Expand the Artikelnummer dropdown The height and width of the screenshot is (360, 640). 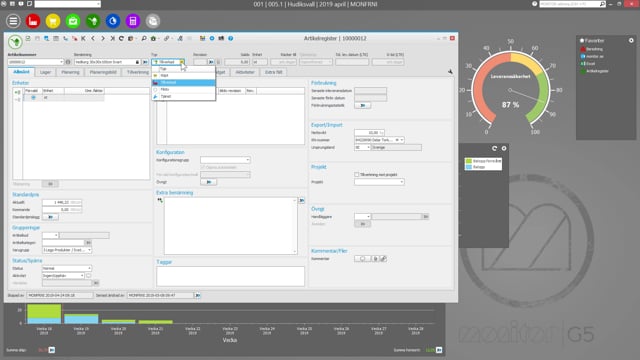pos(62,62)
